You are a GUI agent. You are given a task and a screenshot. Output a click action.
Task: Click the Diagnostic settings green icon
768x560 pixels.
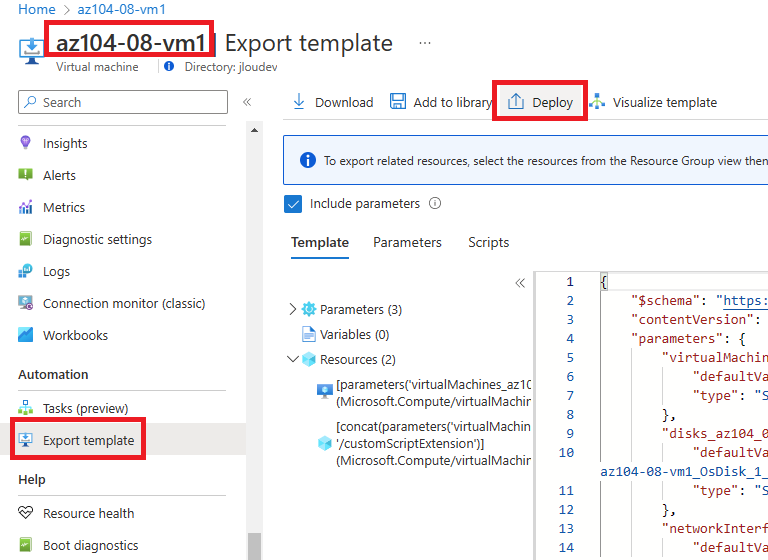(x=25, y=239)
